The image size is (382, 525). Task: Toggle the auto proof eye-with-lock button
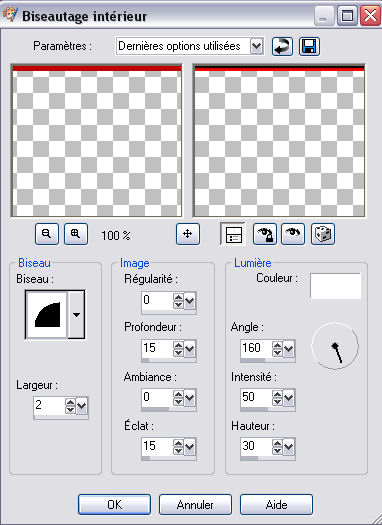click(264, 234)
